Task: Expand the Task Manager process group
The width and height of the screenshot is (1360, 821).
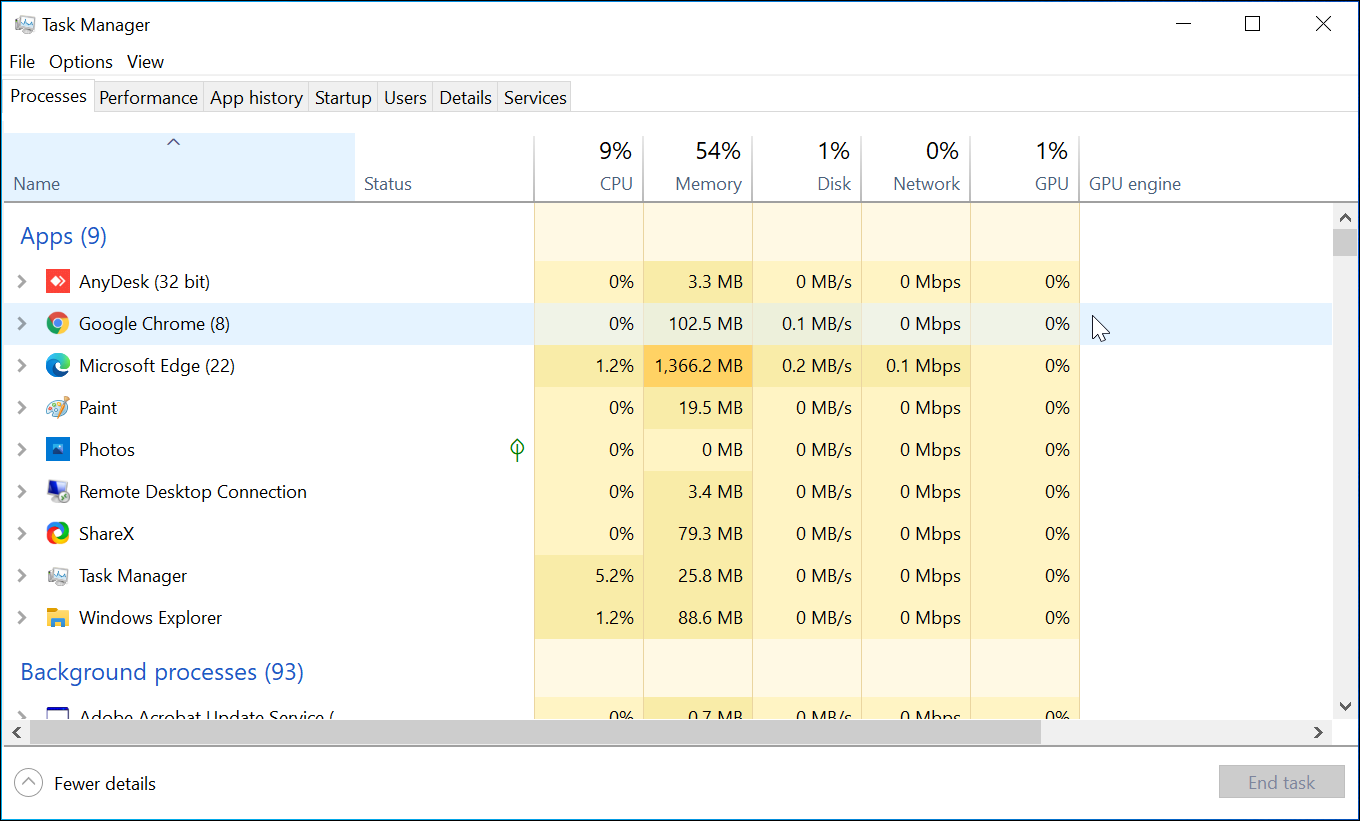Action: point(22,576)
